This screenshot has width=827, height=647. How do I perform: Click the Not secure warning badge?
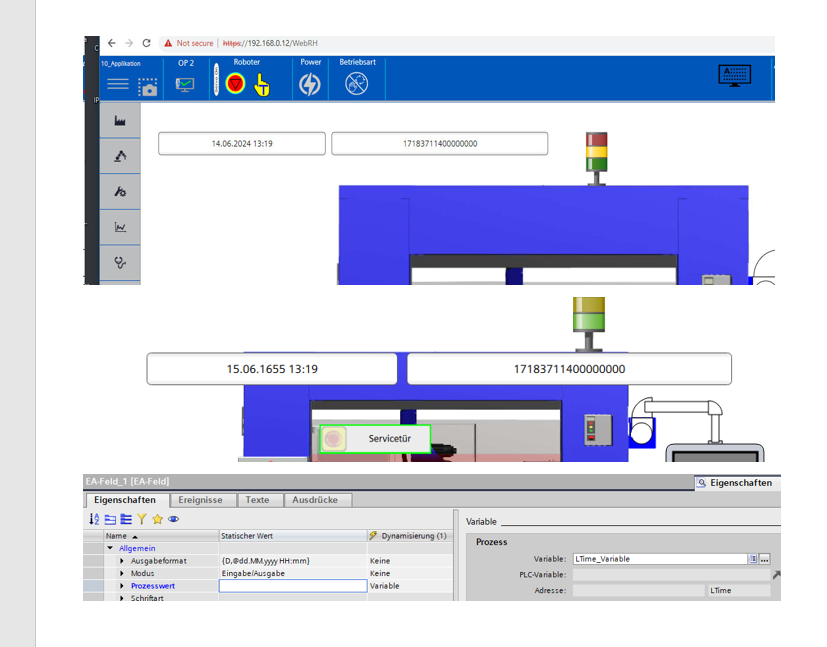click(188, 43)
